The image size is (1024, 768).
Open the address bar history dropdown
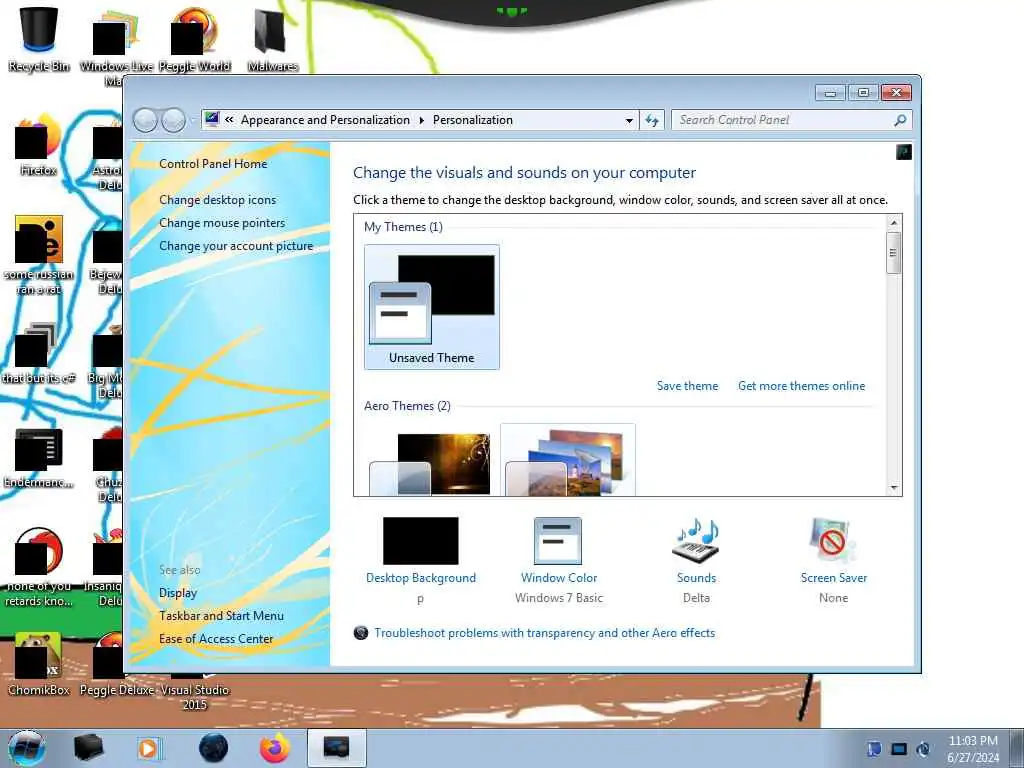pyautogui.click(x=629, y=120)
